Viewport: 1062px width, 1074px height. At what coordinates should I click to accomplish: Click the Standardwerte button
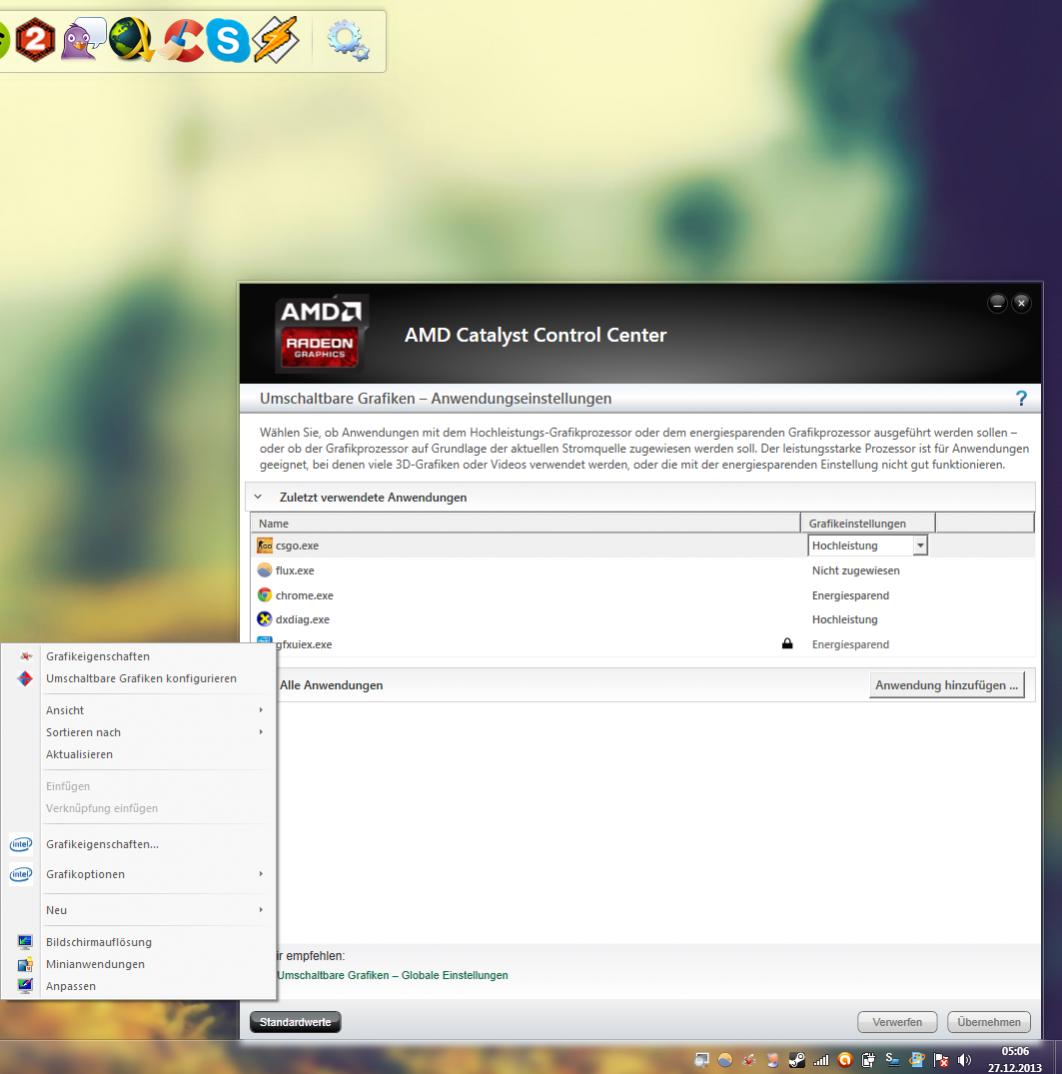pos(295,1022)
